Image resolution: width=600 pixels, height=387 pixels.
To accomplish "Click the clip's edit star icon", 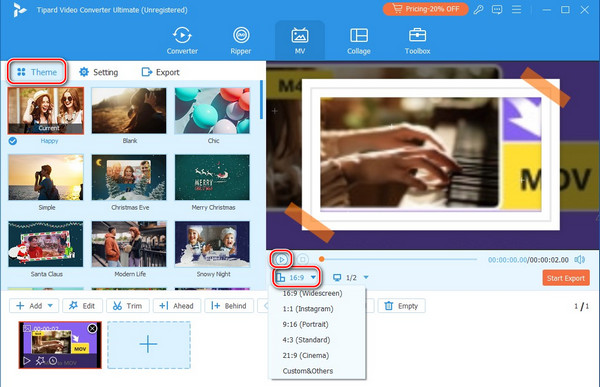I will [x=40, y=361].
